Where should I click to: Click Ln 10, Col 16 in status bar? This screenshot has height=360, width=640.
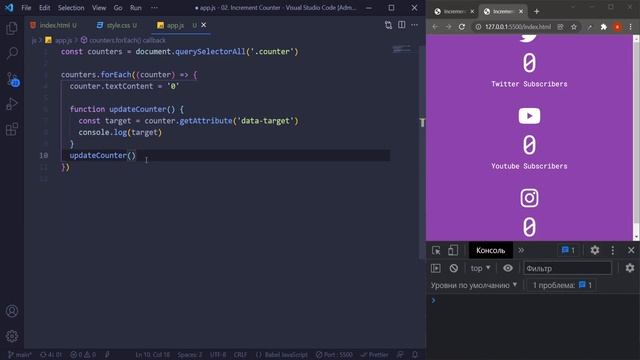coord(152,355)
